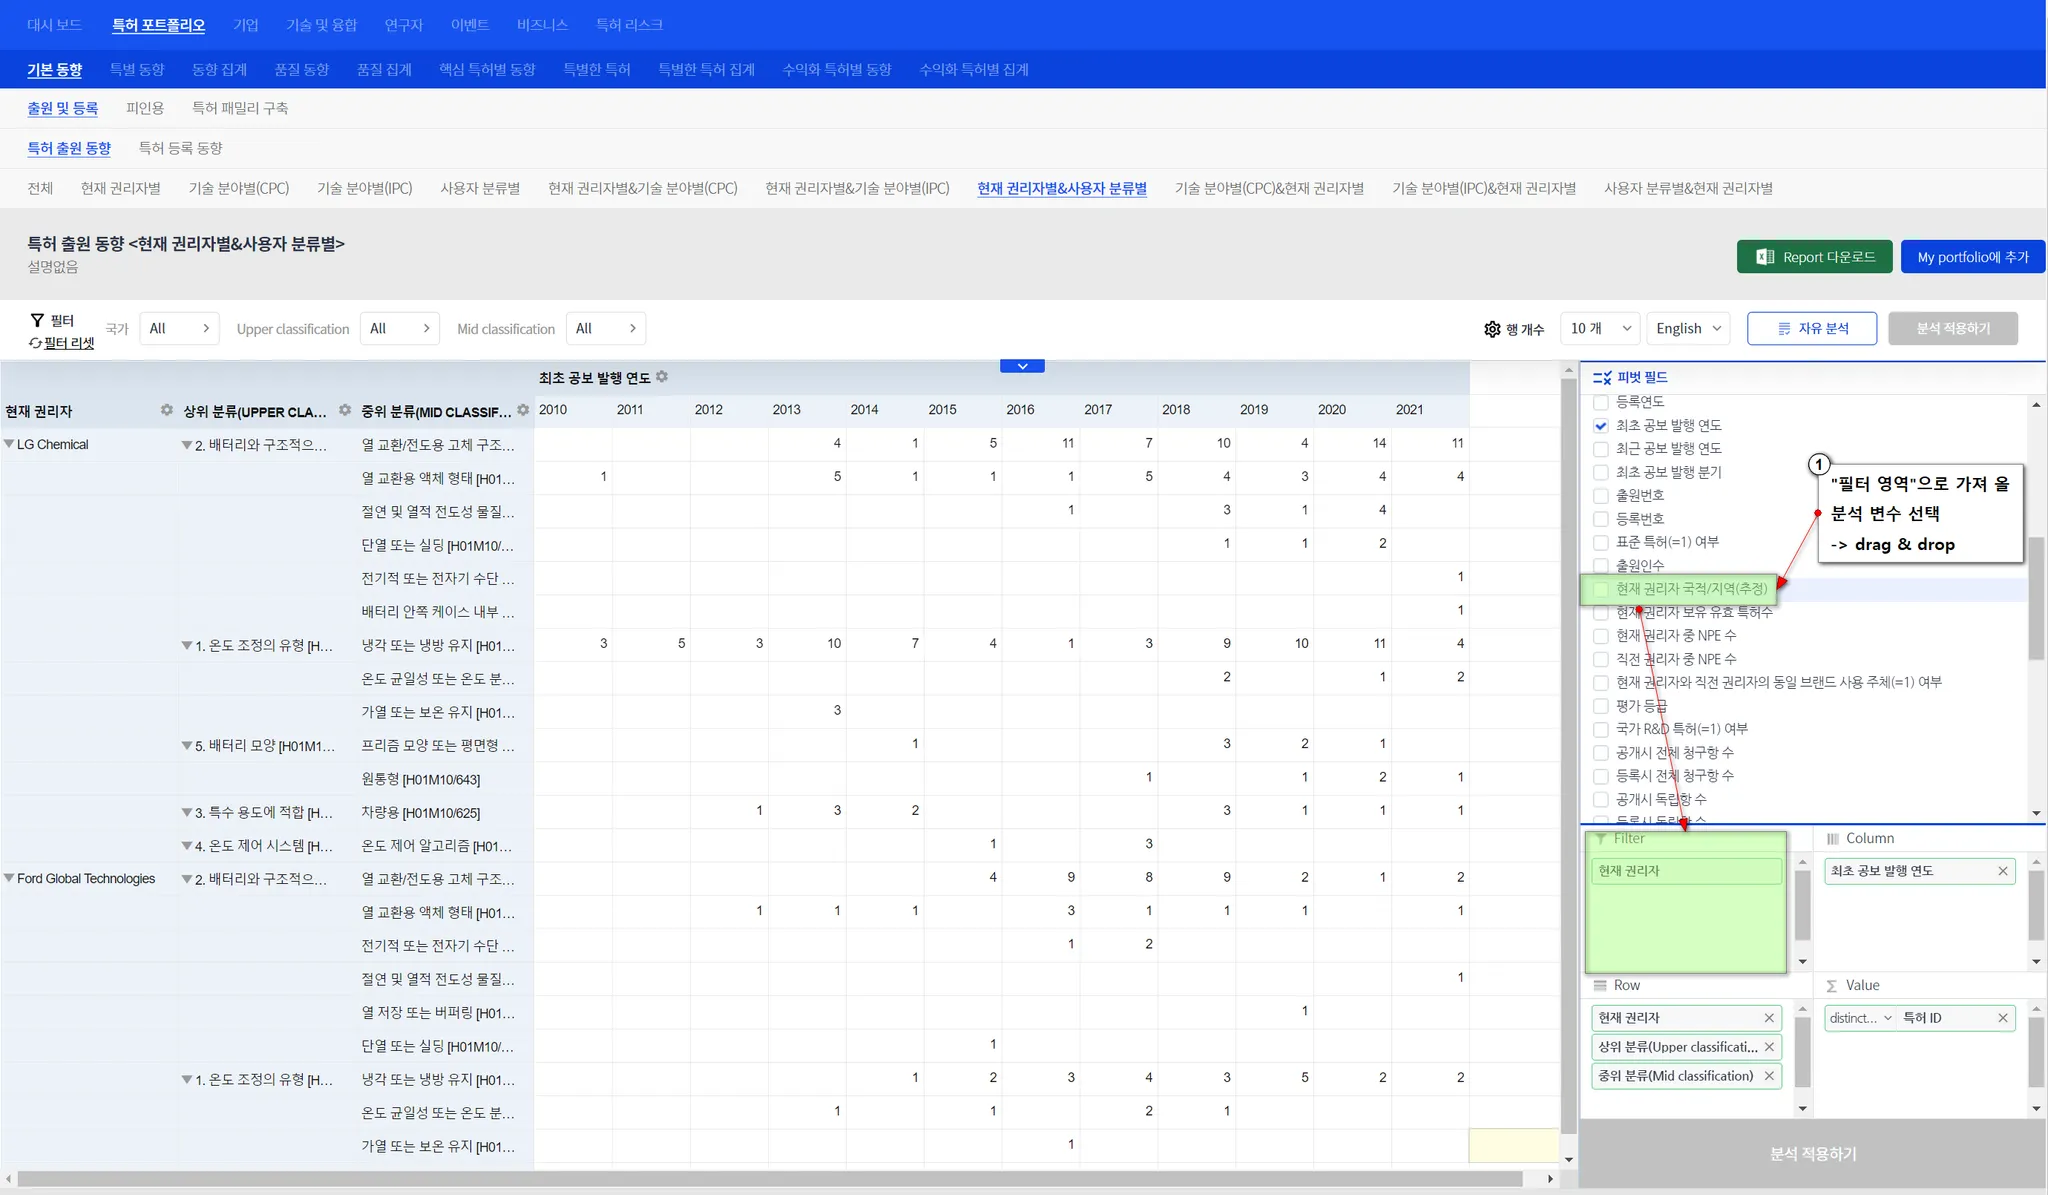Click the 필터 리셋 refresh icon

click(x=36, y=343)
